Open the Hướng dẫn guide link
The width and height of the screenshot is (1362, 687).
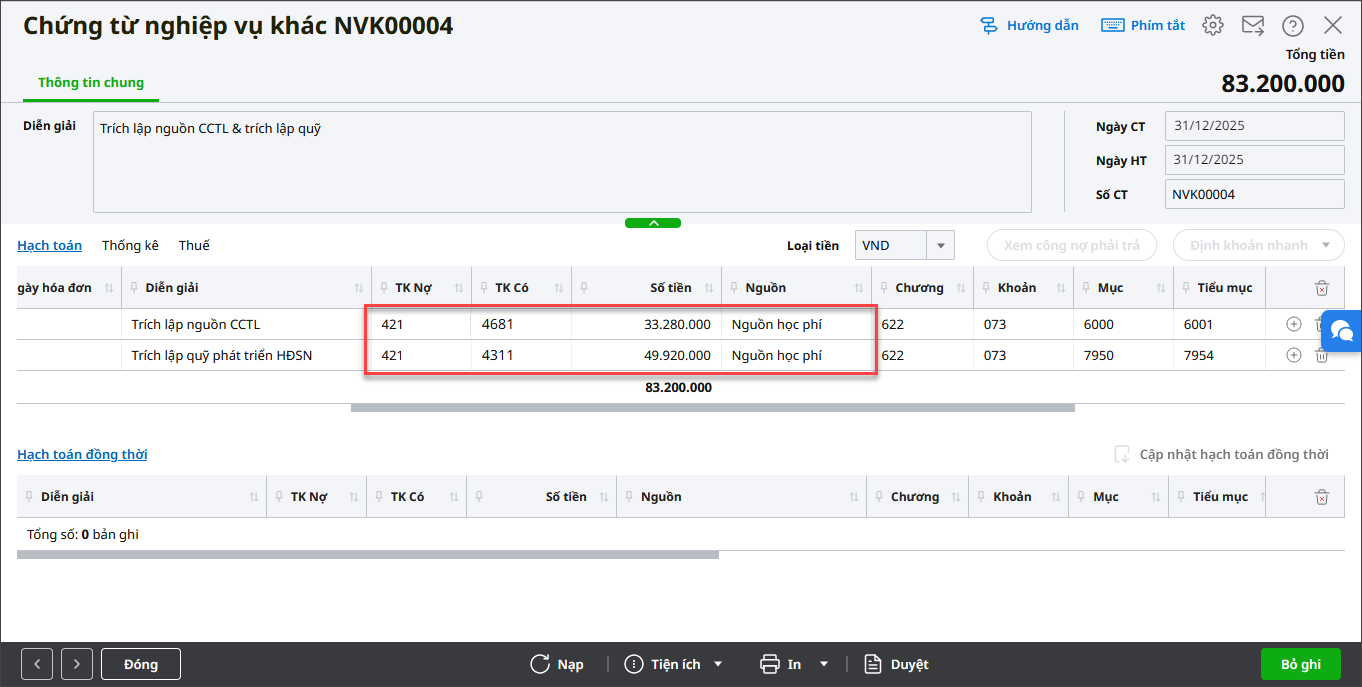pyautogui.click(x=1029, y=26)
